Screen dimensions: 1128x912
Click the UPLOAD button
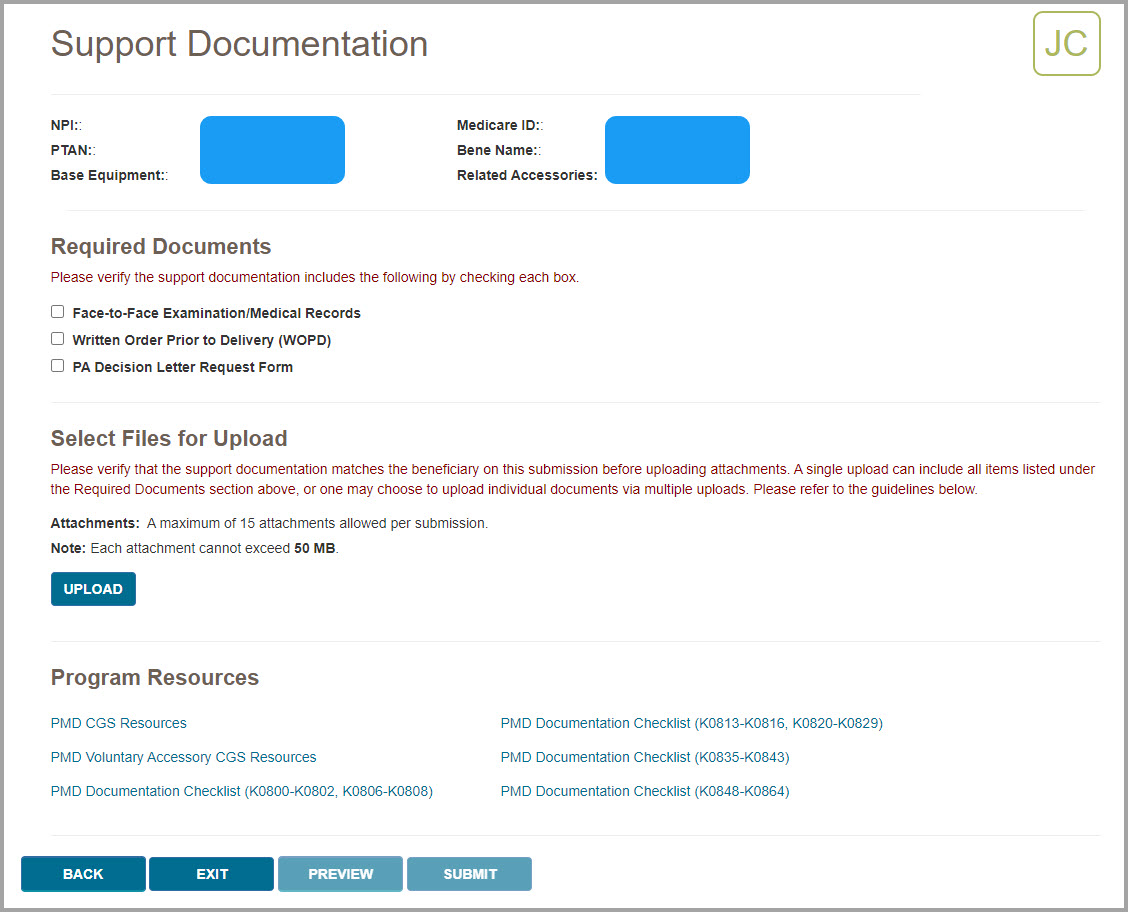[93, 589]
